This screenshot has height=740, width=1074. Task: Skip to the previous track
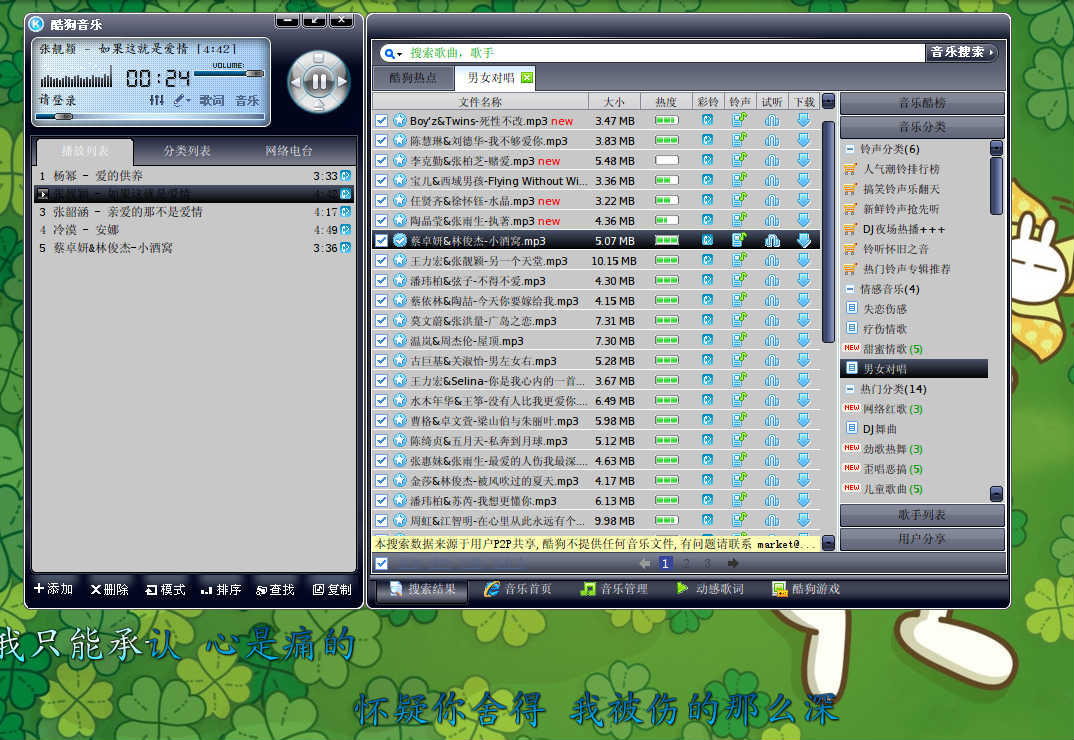(295, 82)
